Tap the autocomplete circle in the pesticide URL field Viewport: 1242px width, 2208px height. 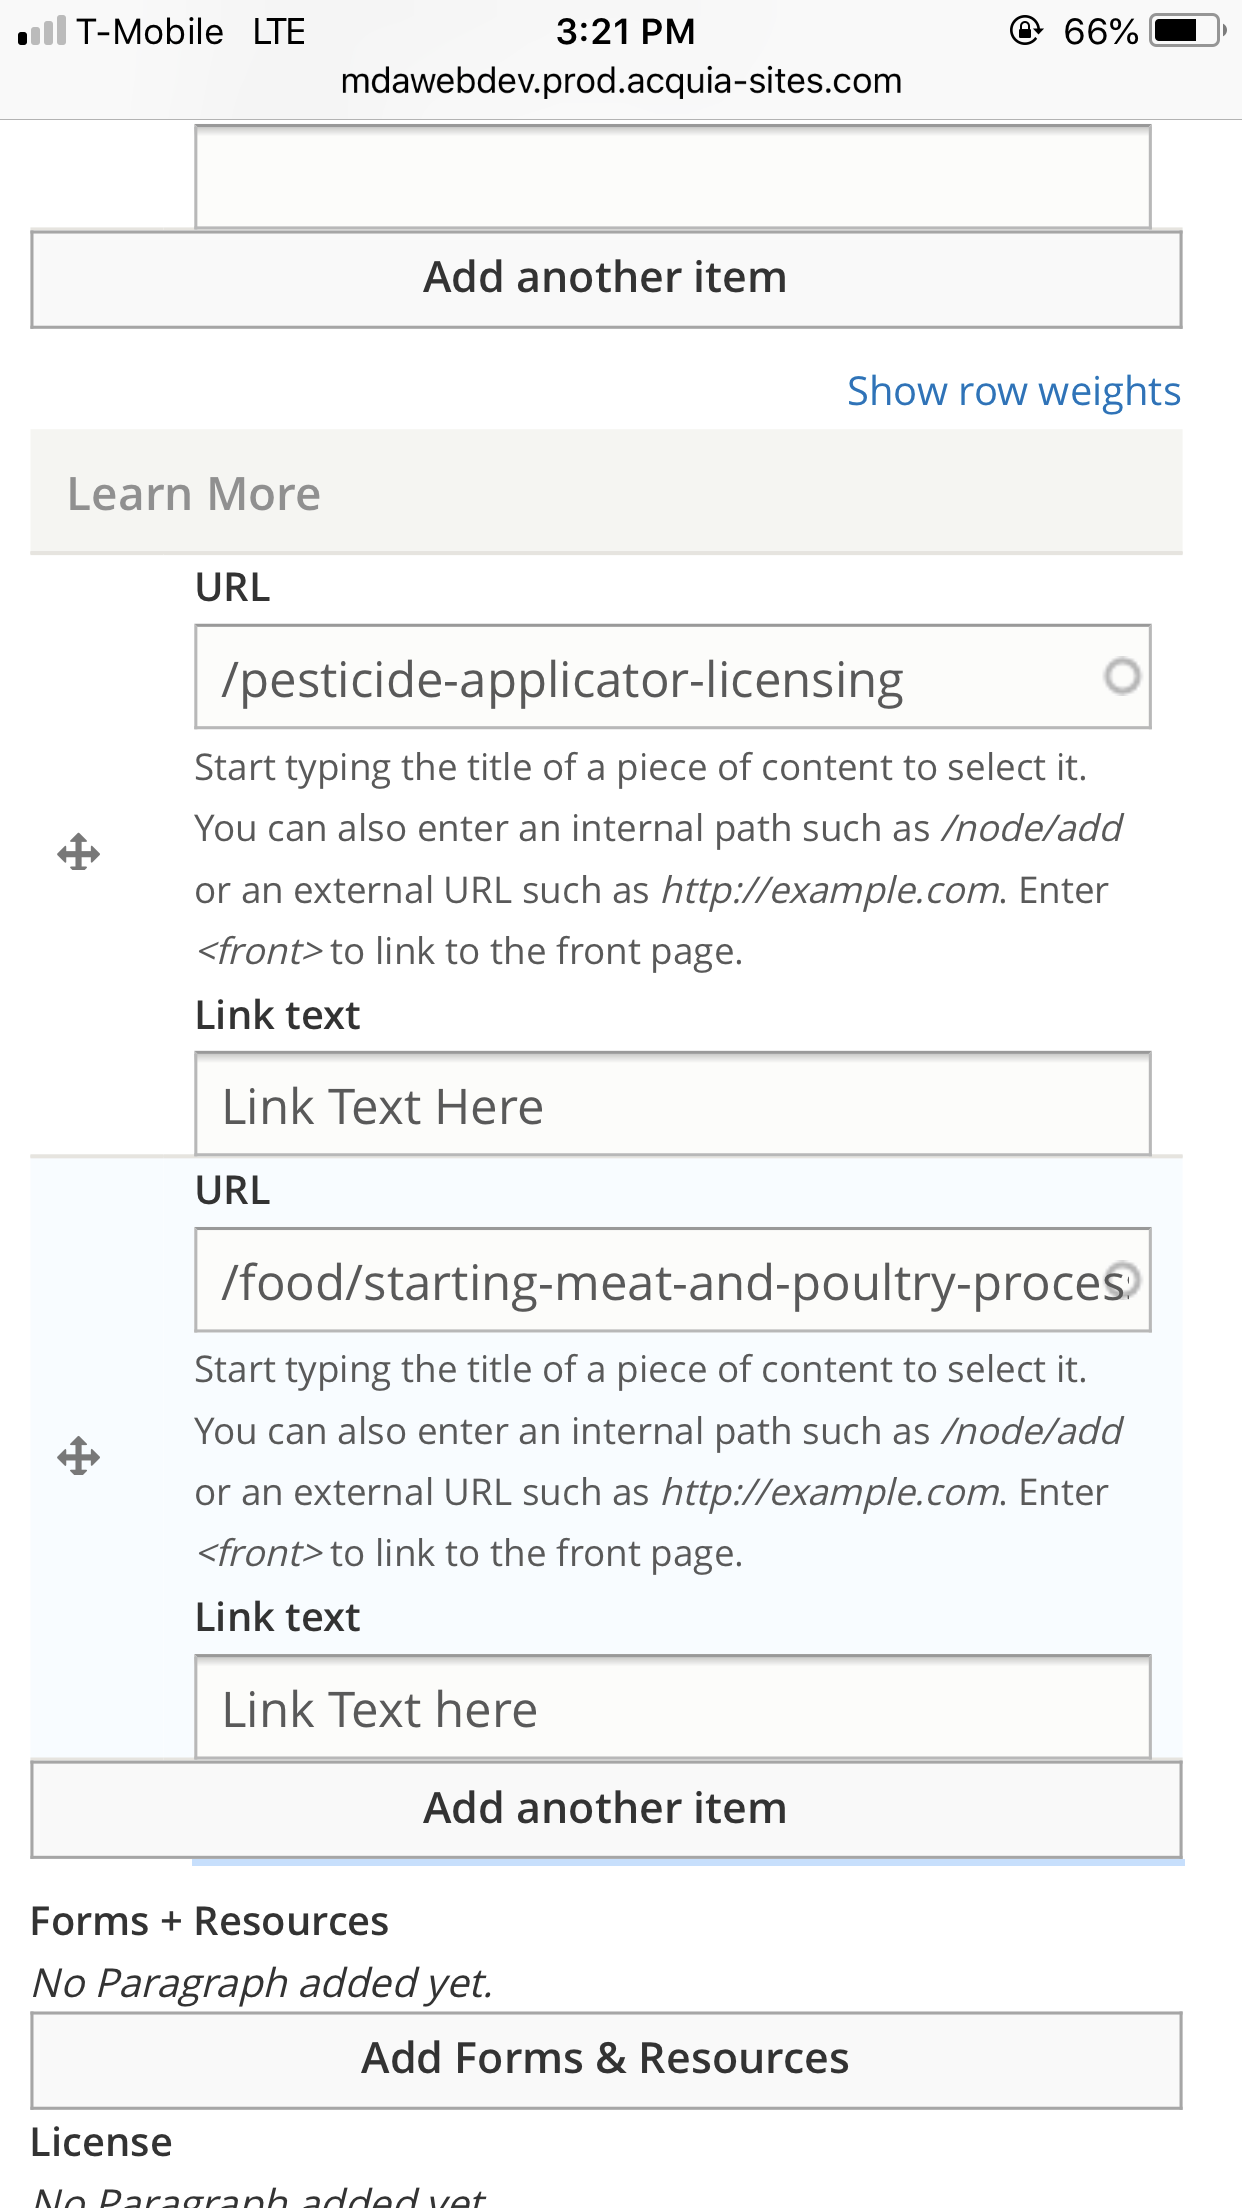(x=1122, y=677)
